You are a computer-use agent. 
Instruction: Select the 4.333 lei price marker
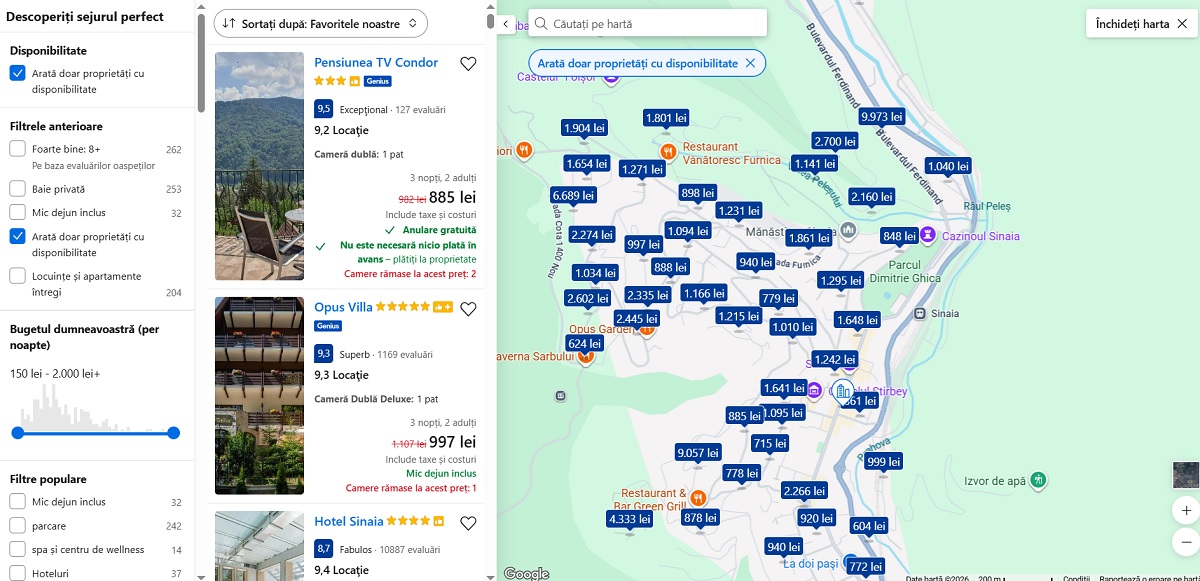coord(630,519)
